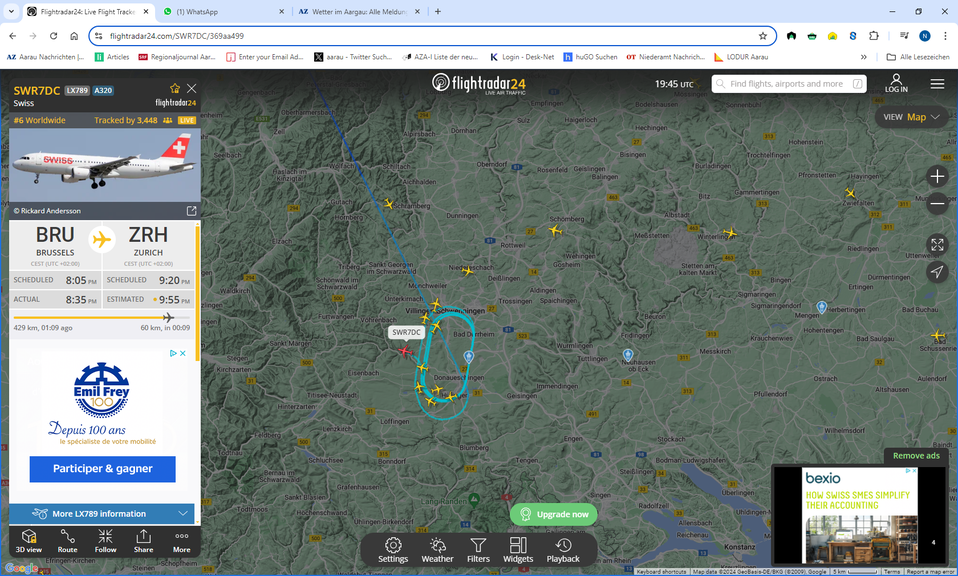Select the red SWR7DC aircraft on map
958x576 pixels.
pyautogui.click(x=404, y=351)
